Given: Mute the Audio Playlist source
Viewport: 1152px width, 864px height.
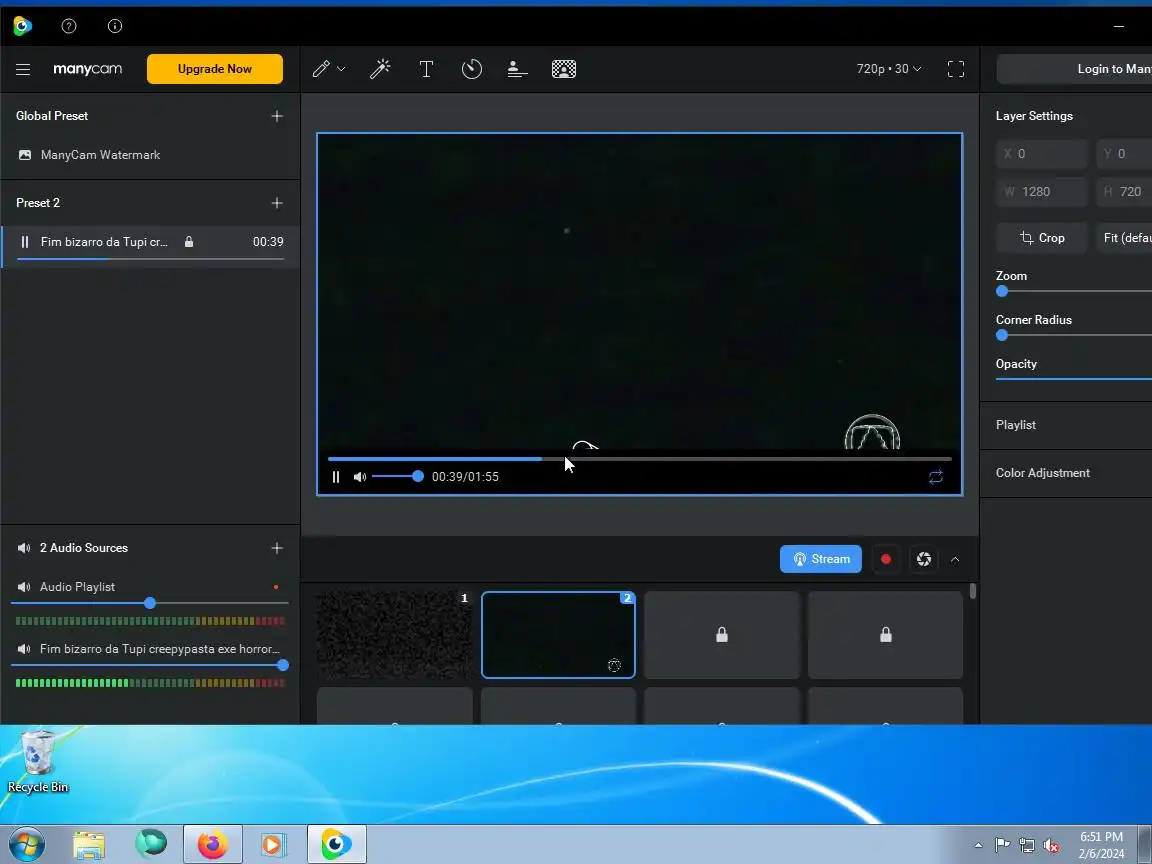Looking at the screenshot, I should [24, 587].
